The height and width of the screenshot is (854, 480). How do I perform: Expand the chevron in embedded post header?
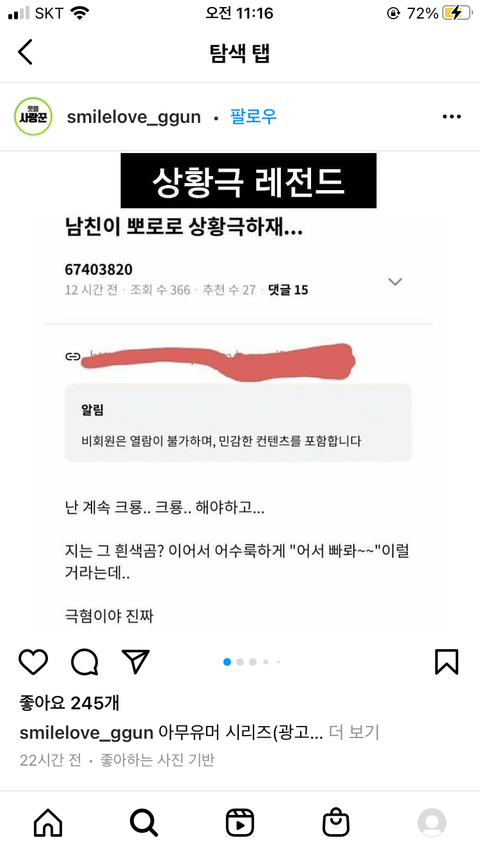click(x=394, y=282)
